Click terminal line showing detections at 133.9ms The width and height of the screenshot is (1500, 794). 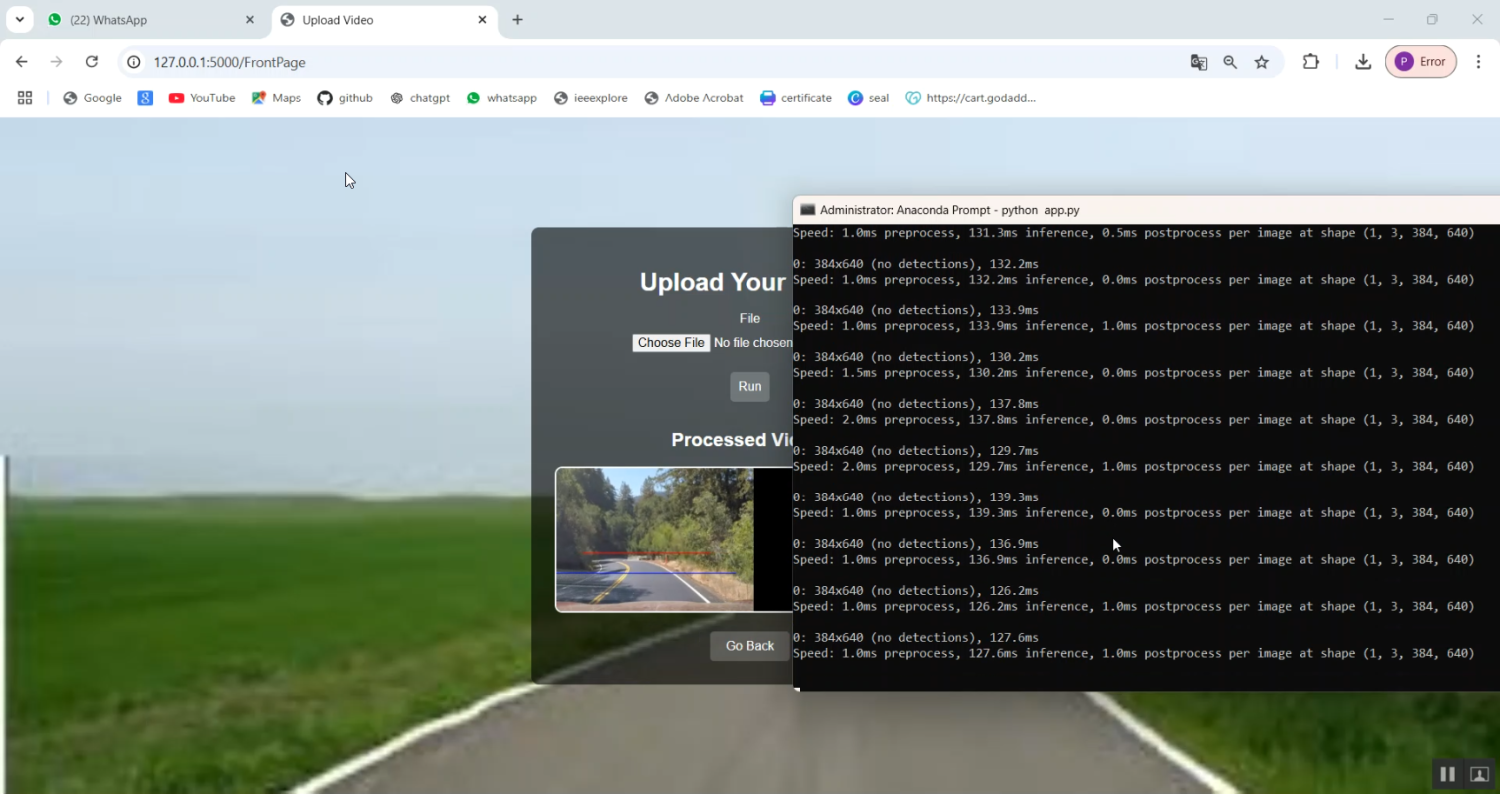(x=916, y=310)
